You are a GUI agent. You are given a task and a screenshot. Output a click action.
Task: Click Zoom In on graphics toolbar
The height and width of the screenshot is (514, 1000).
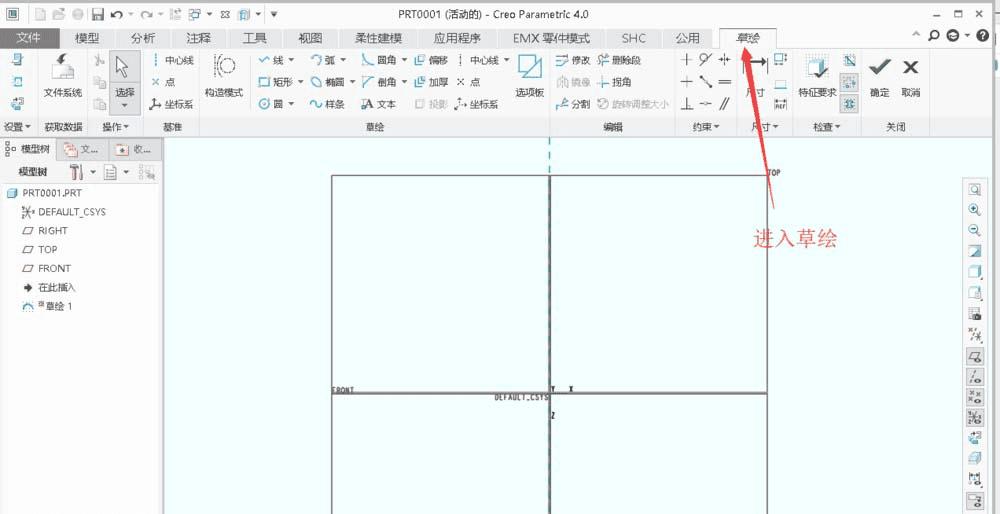tap(974, 210)
